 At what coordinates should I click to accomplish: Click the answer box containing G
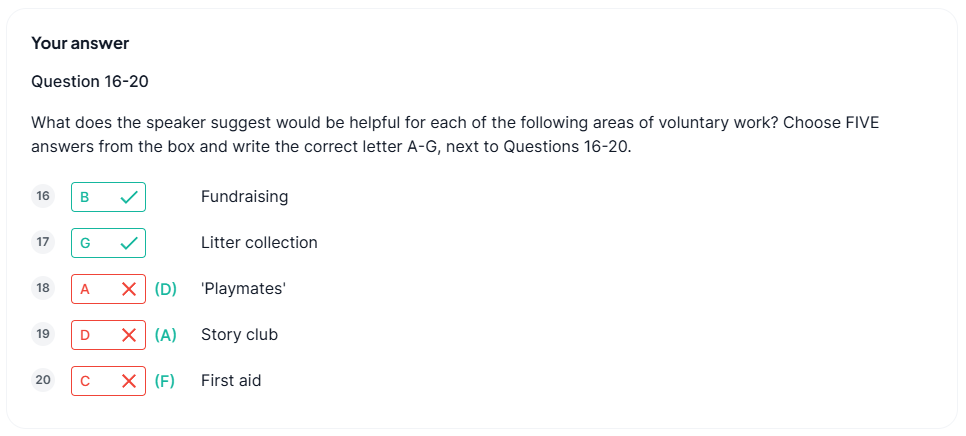tap(108, 243)
